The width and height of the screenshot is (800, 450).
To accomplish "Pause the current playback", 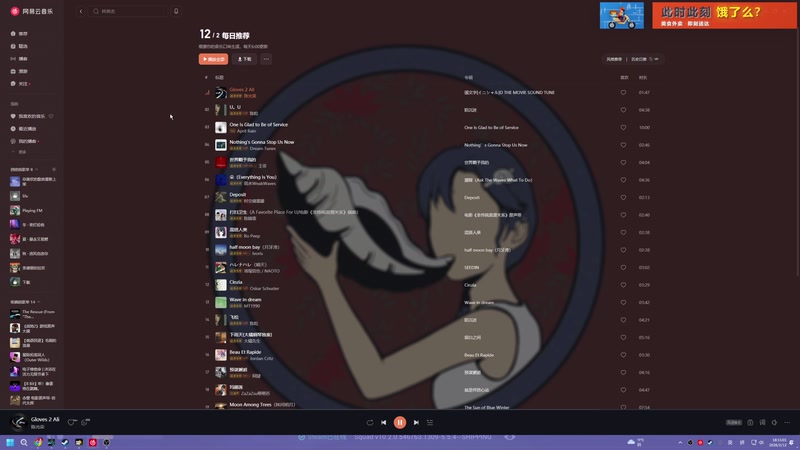I will pos(399,422).
